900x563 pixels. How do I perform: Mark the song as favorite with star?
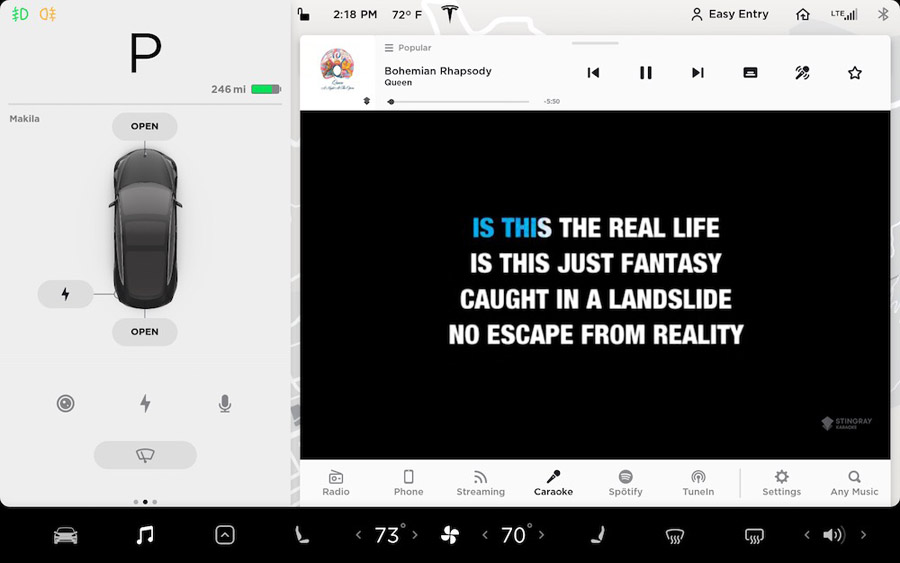(854, 73)
